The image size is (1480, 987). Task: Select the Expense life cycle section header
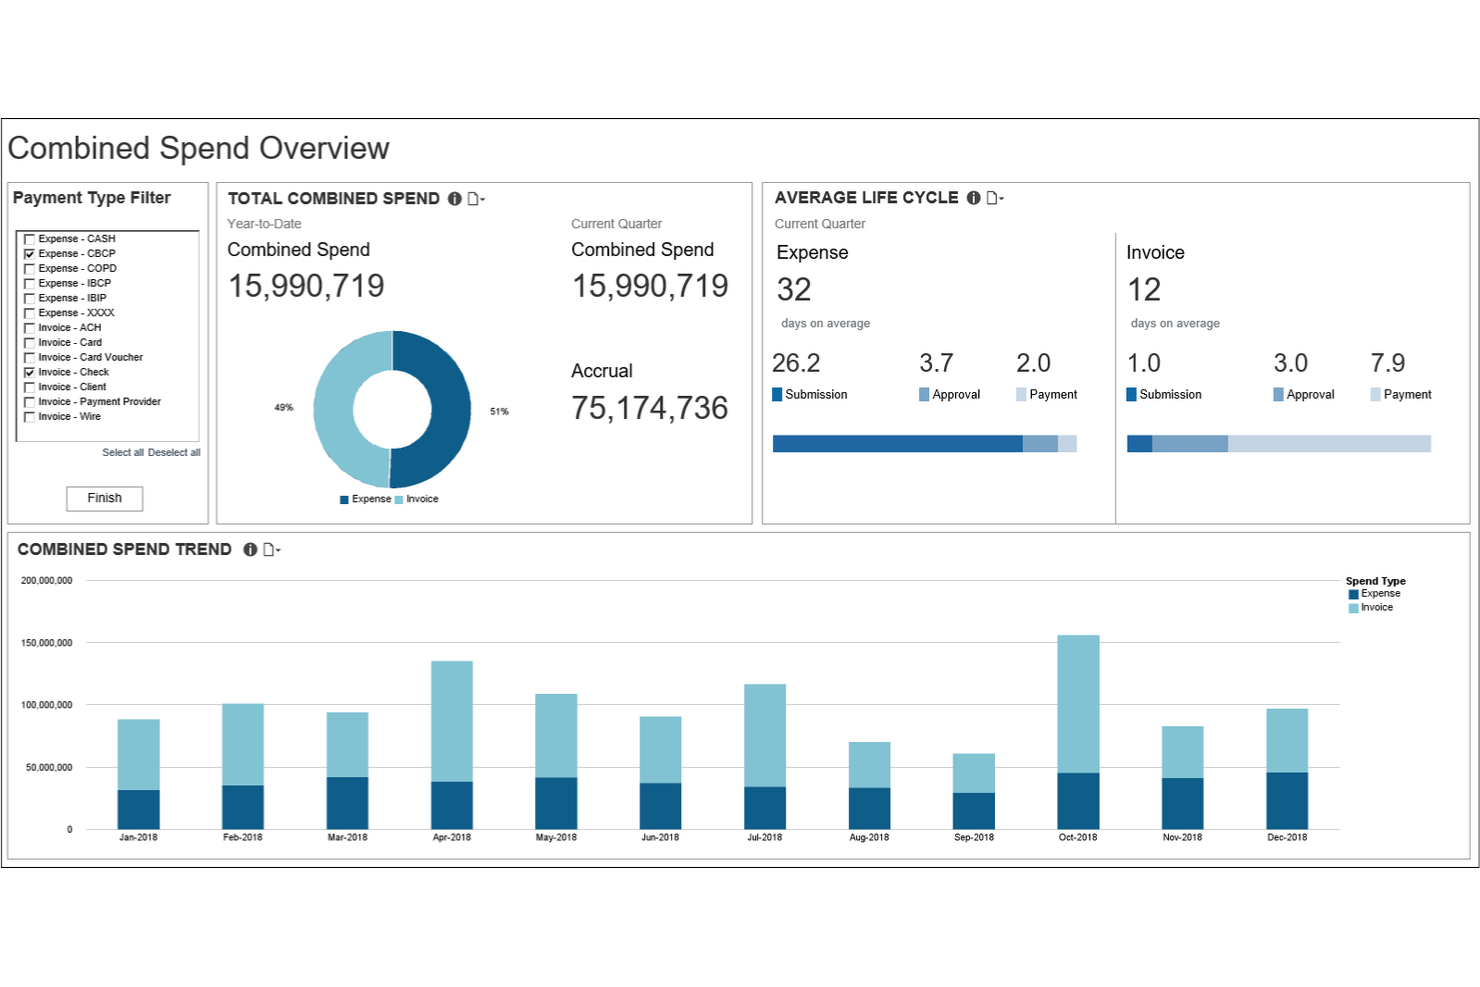[x=811, y=252]
